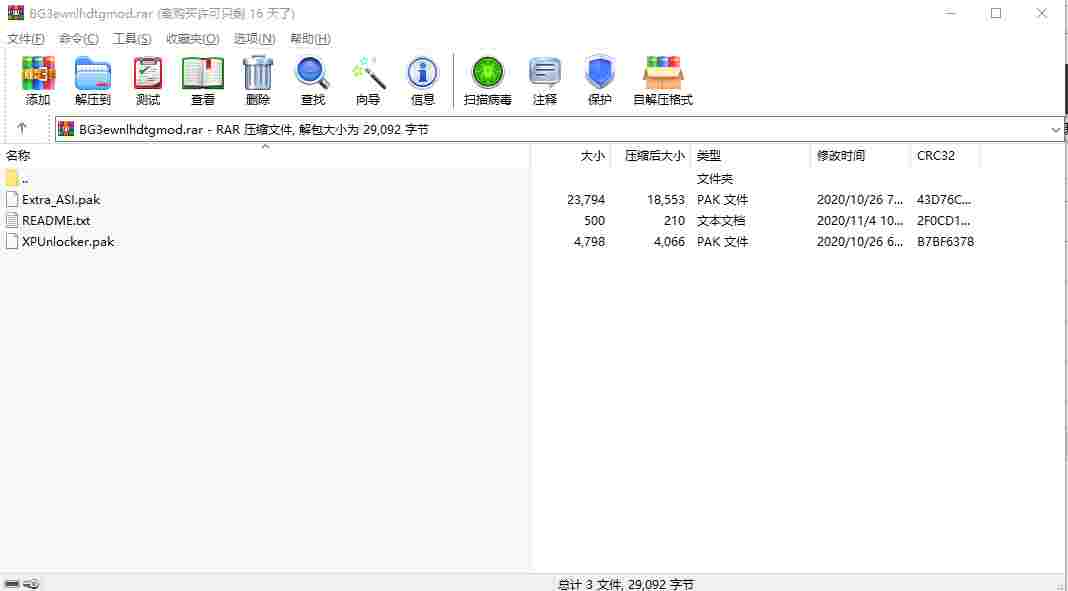Run 测试 (Test) on the archive

coord(148,74)
